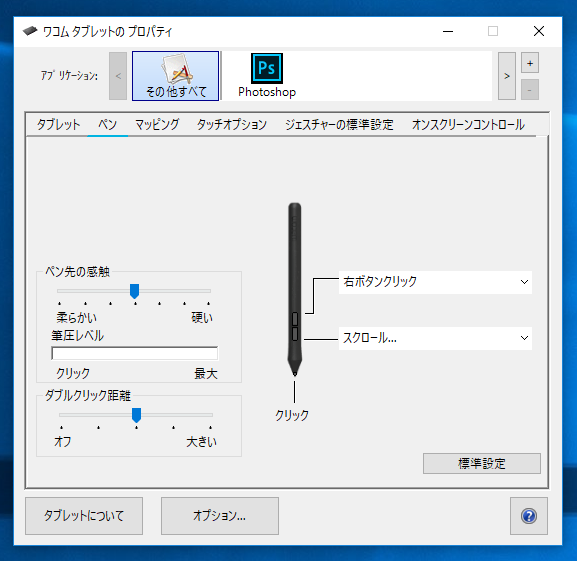Open the オプション... button
This screenshot has width=577, height=561.
[220, 516]
